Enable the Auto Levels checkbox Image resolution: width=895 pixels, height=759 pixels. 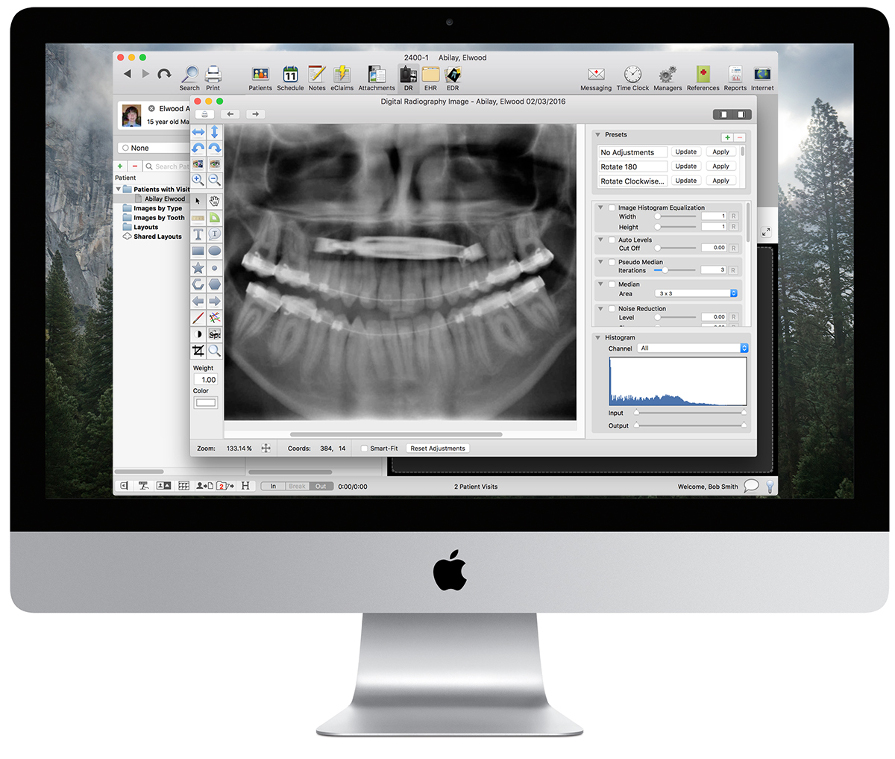coord(612,240)
